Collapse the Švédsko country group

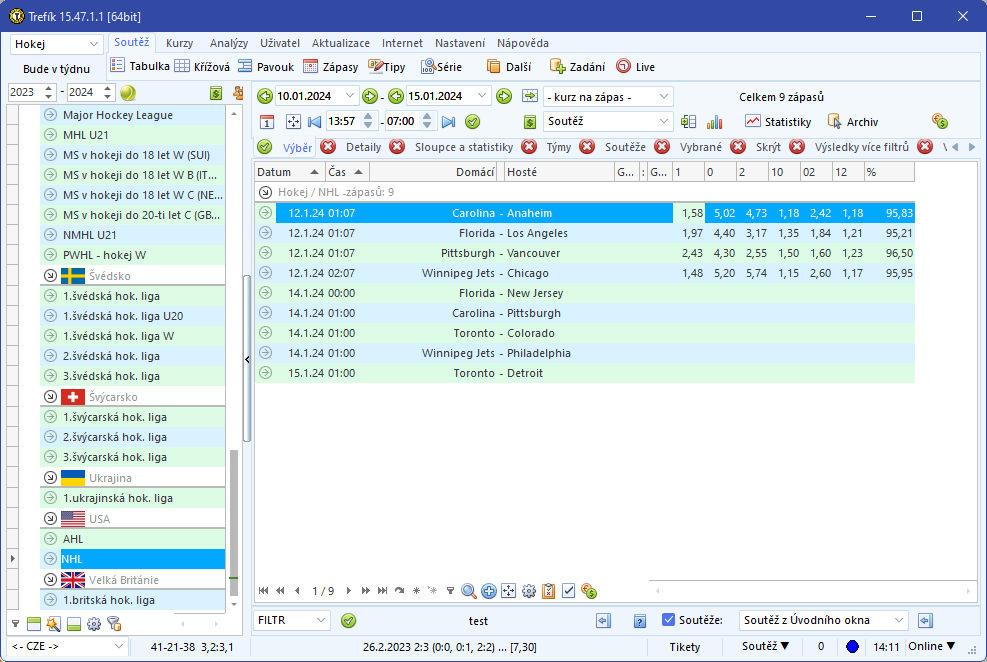tap(50, 276)
